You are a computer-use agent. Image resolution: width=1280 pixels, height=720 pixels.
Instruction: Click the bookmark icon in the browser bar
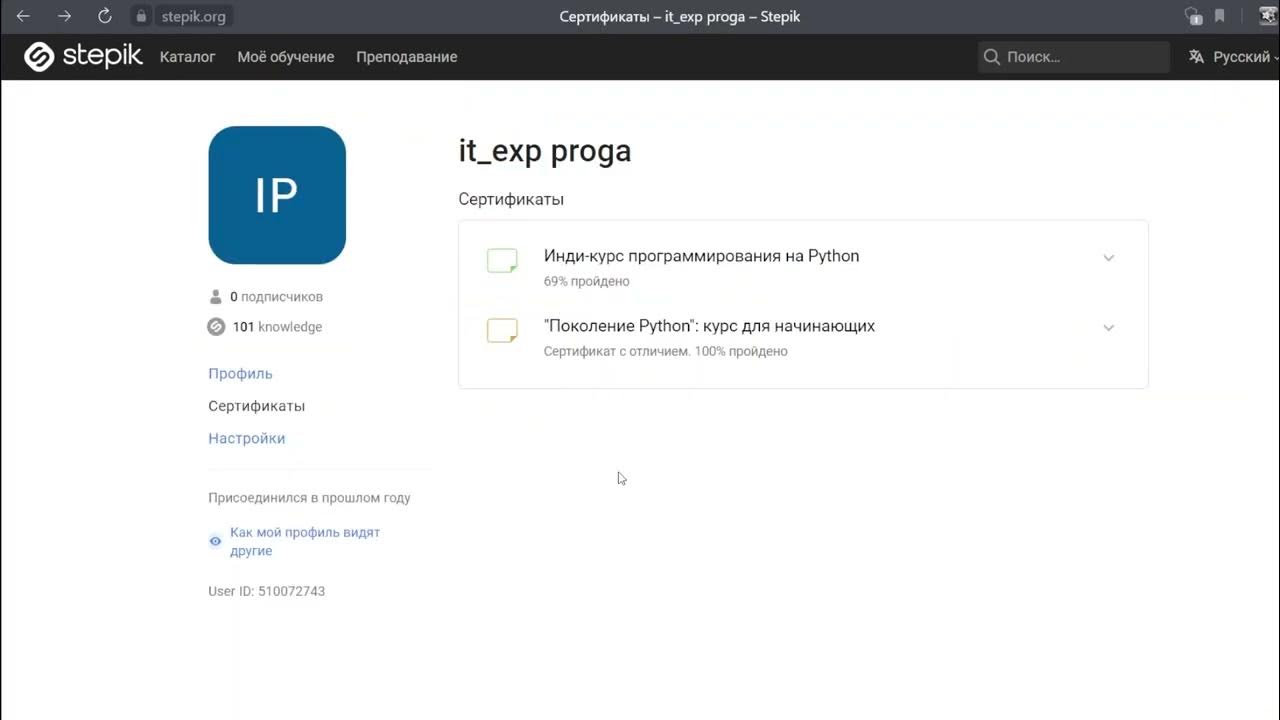click(x=1220, y=16)
